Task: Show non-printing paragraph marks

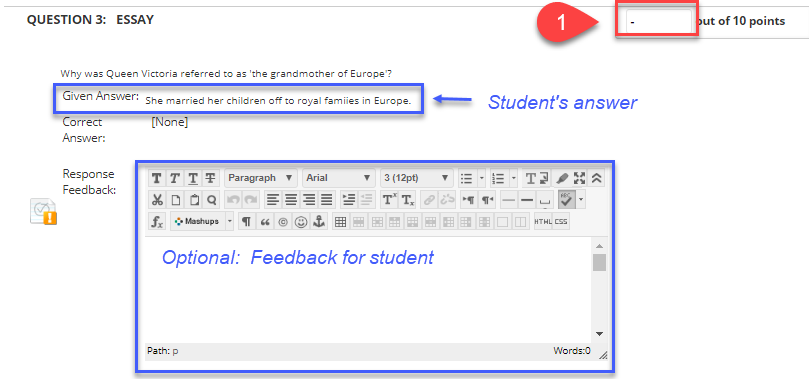Action: [x=247, y=221]
